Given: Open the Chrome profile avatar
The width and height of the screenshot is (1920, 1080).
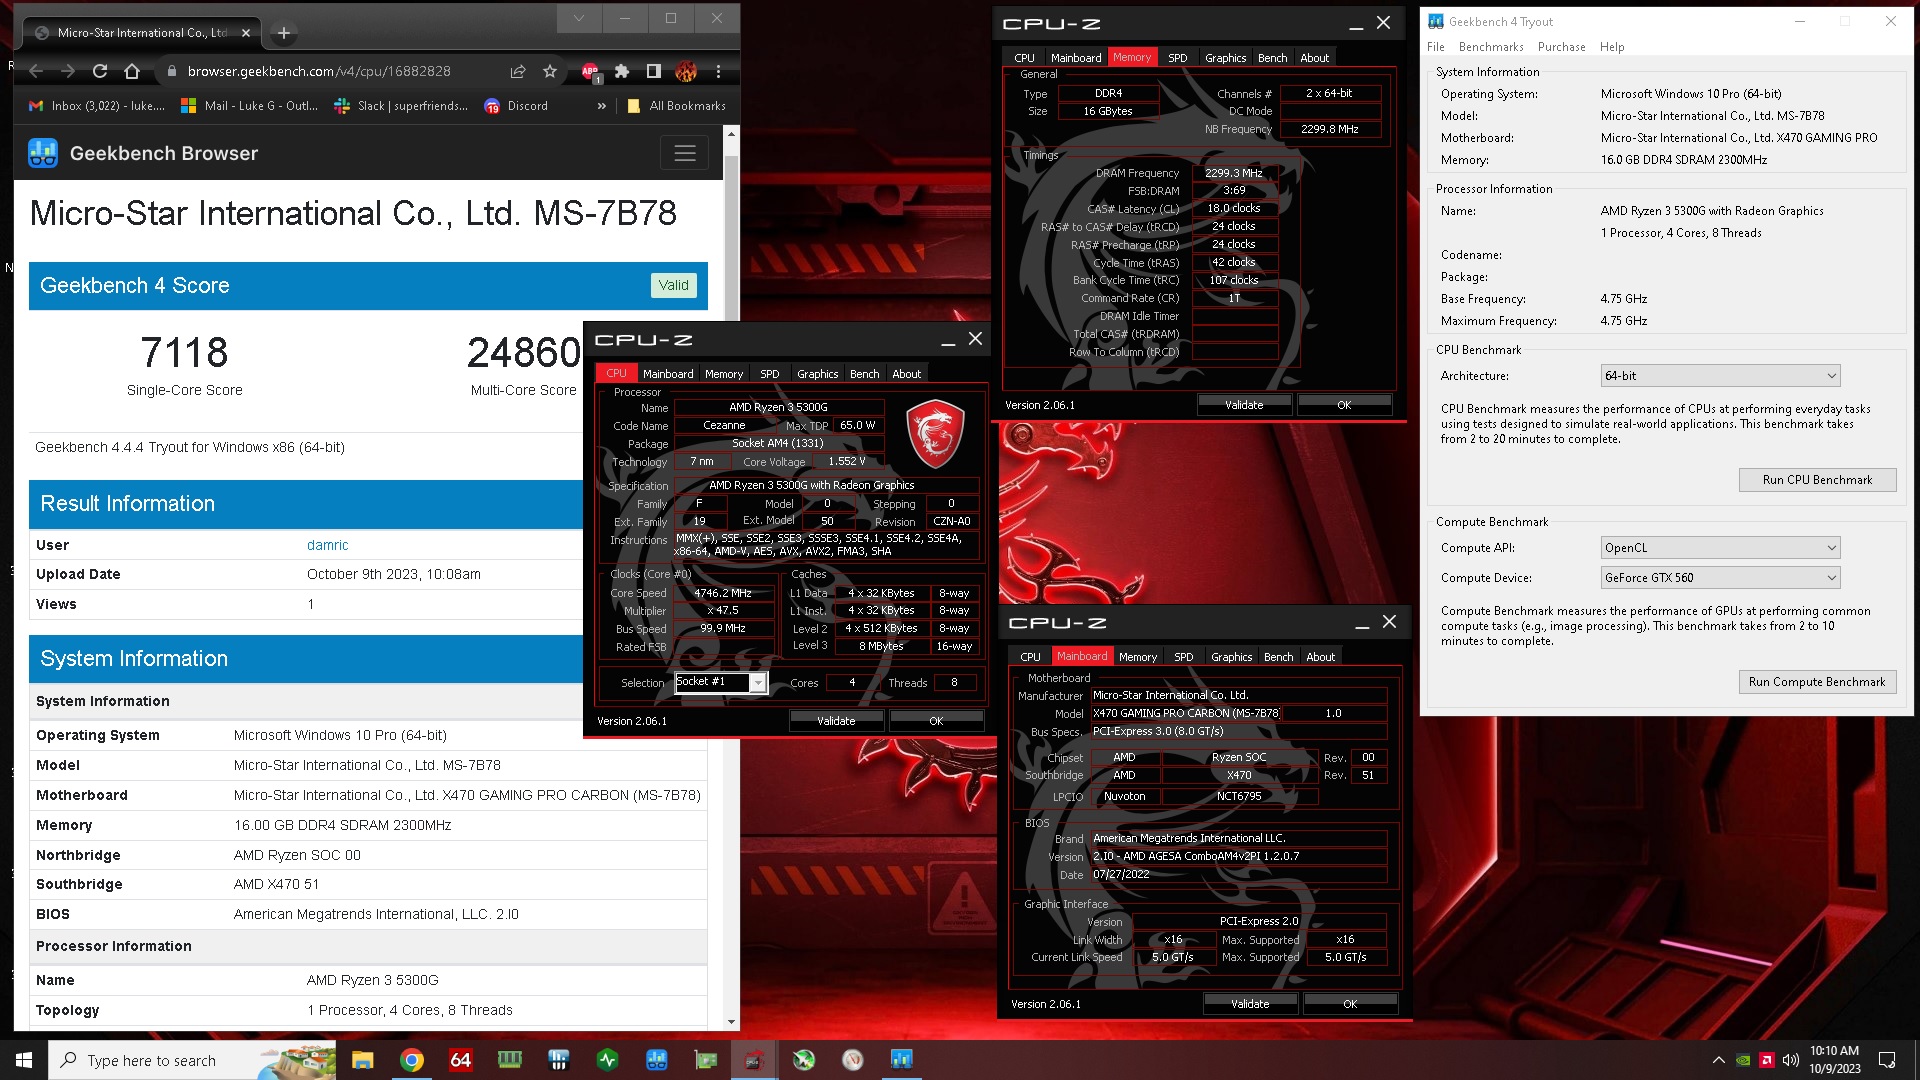Looking at the screenshot, I should (x=686, y=71).
